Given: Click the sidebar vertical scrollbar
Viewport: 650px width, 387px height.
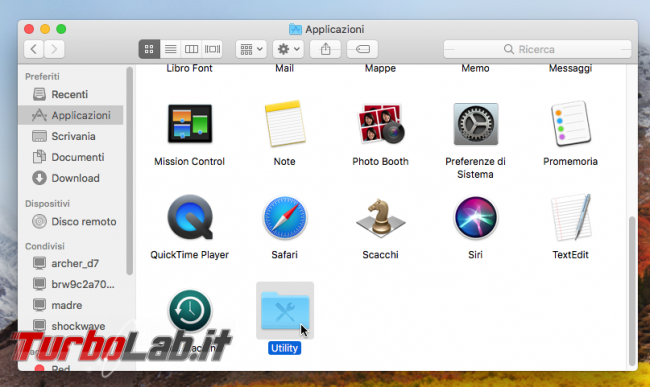Looking at the screenshot, I should pos(130,171).
